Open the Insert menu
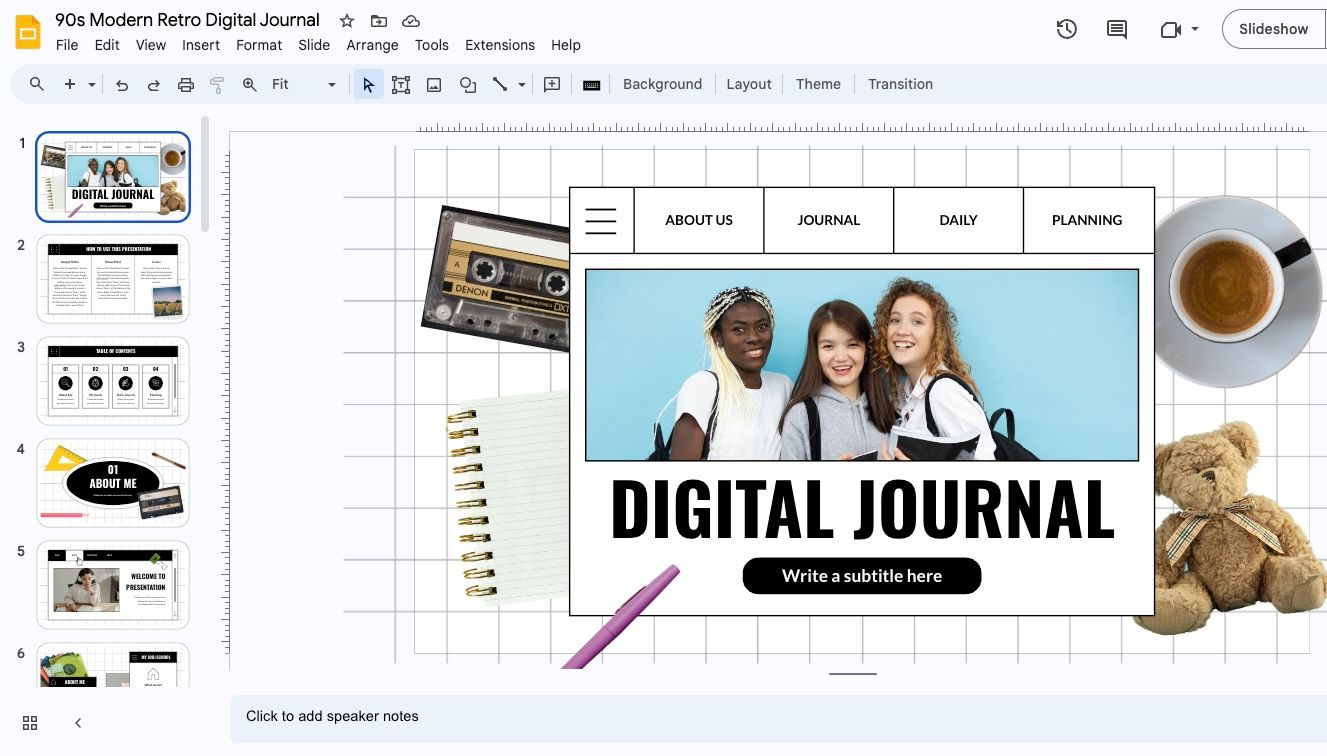The height and width of the screenshot is (756, 1327). (x=200, y=45)
